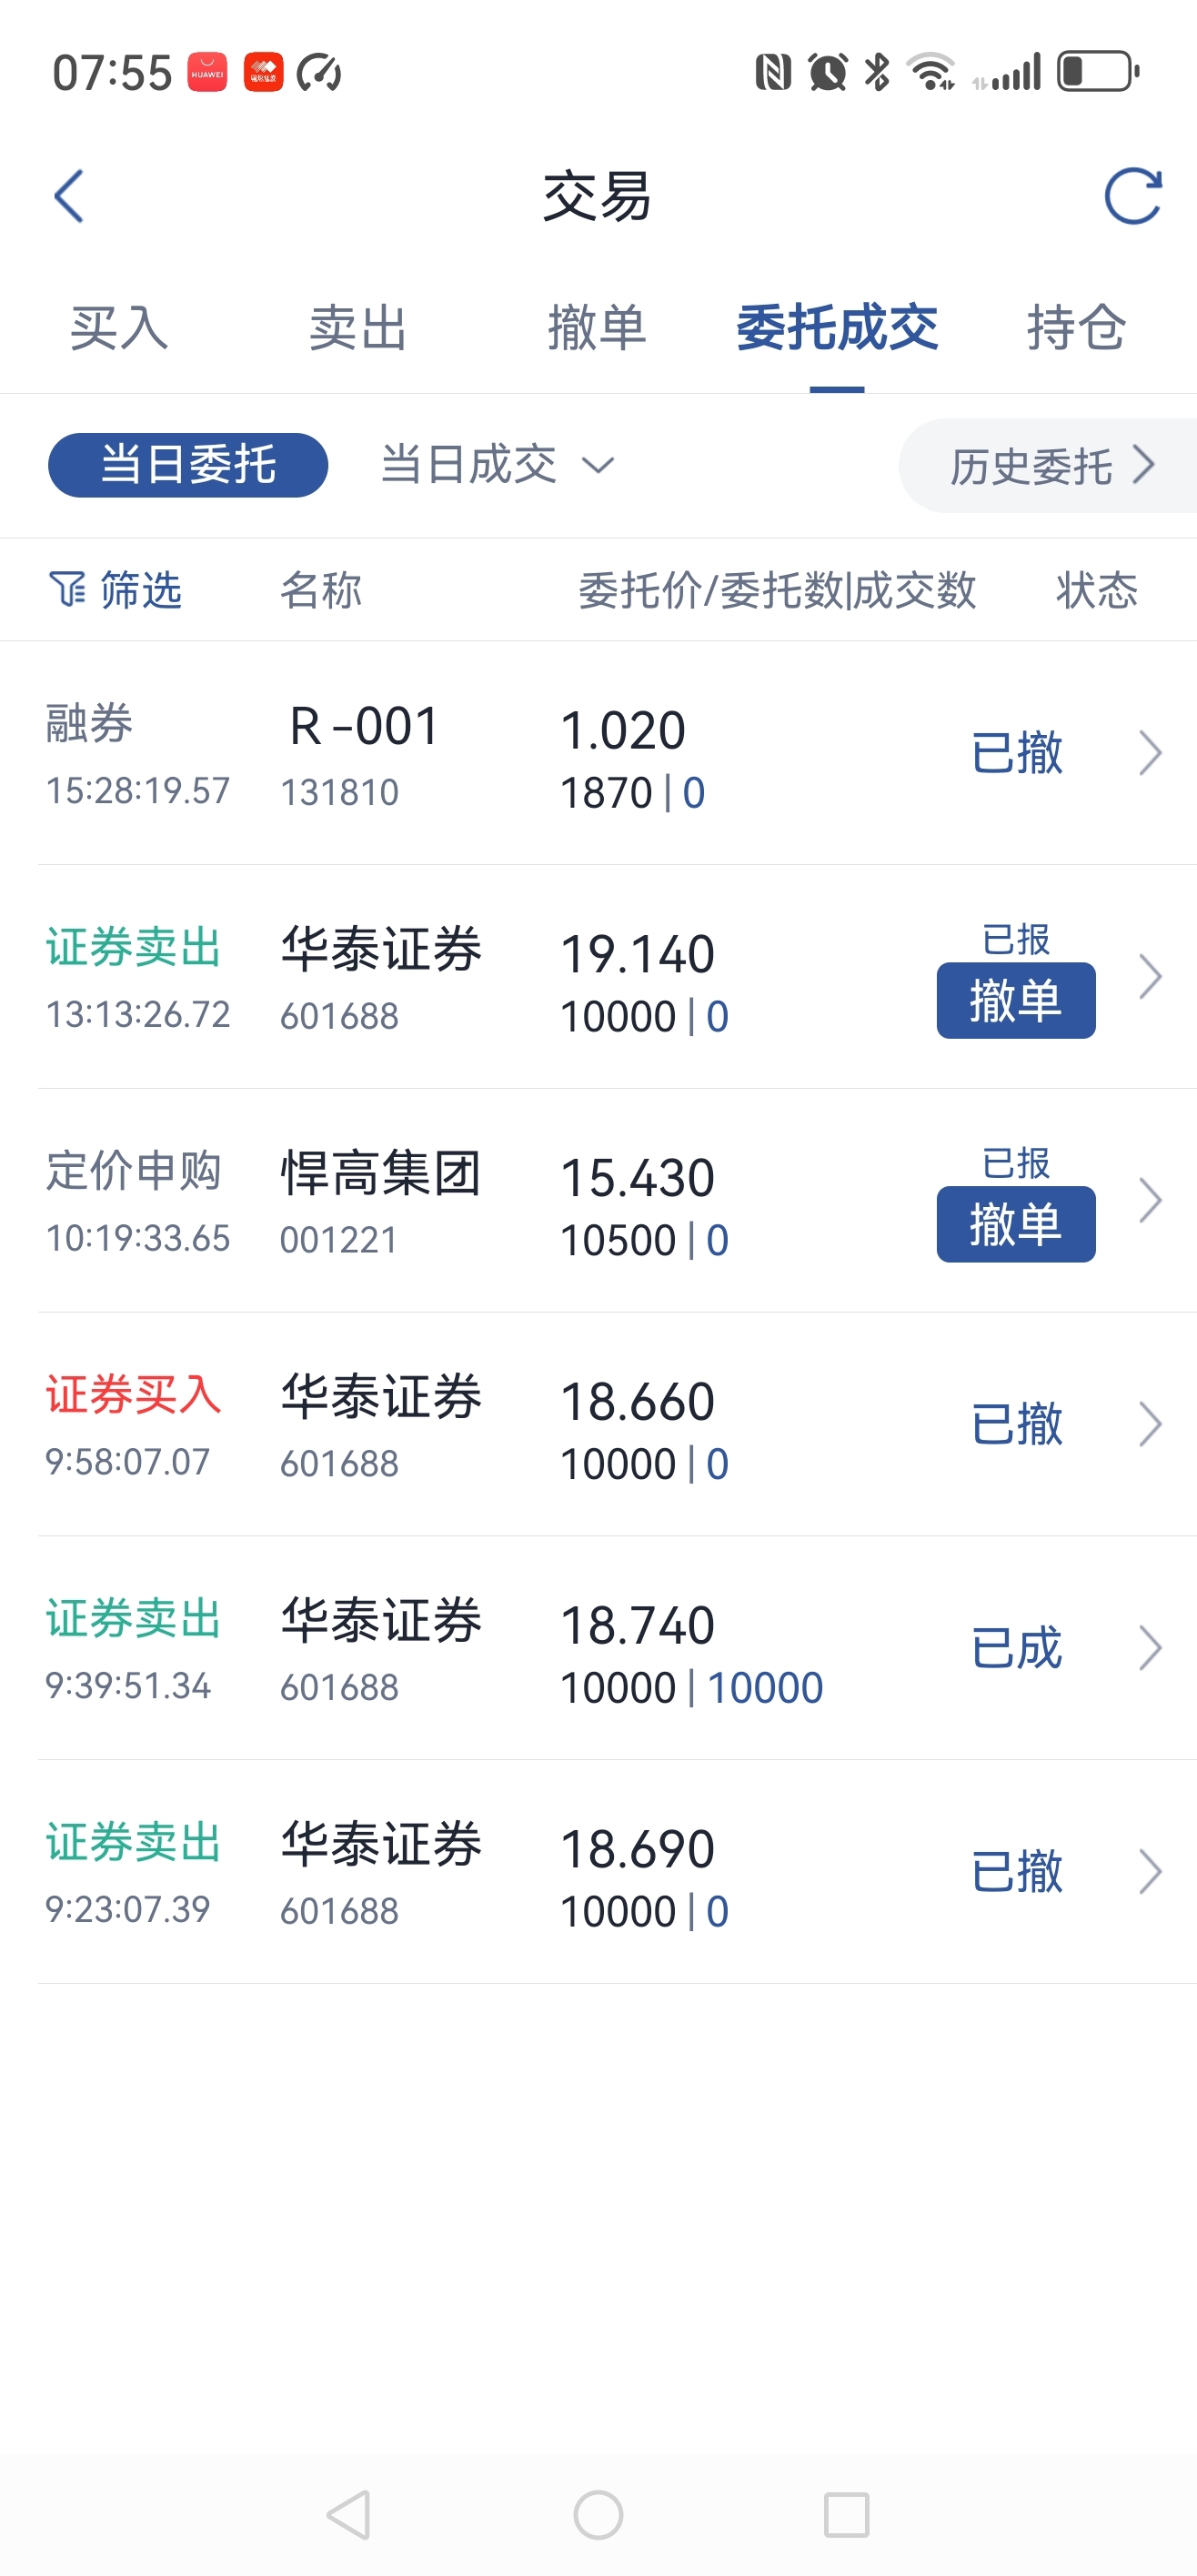This screenshot has width=1197, height=2576.
Task: Open details chevron for 悍高集团 order
Action: (1150, 1201)
